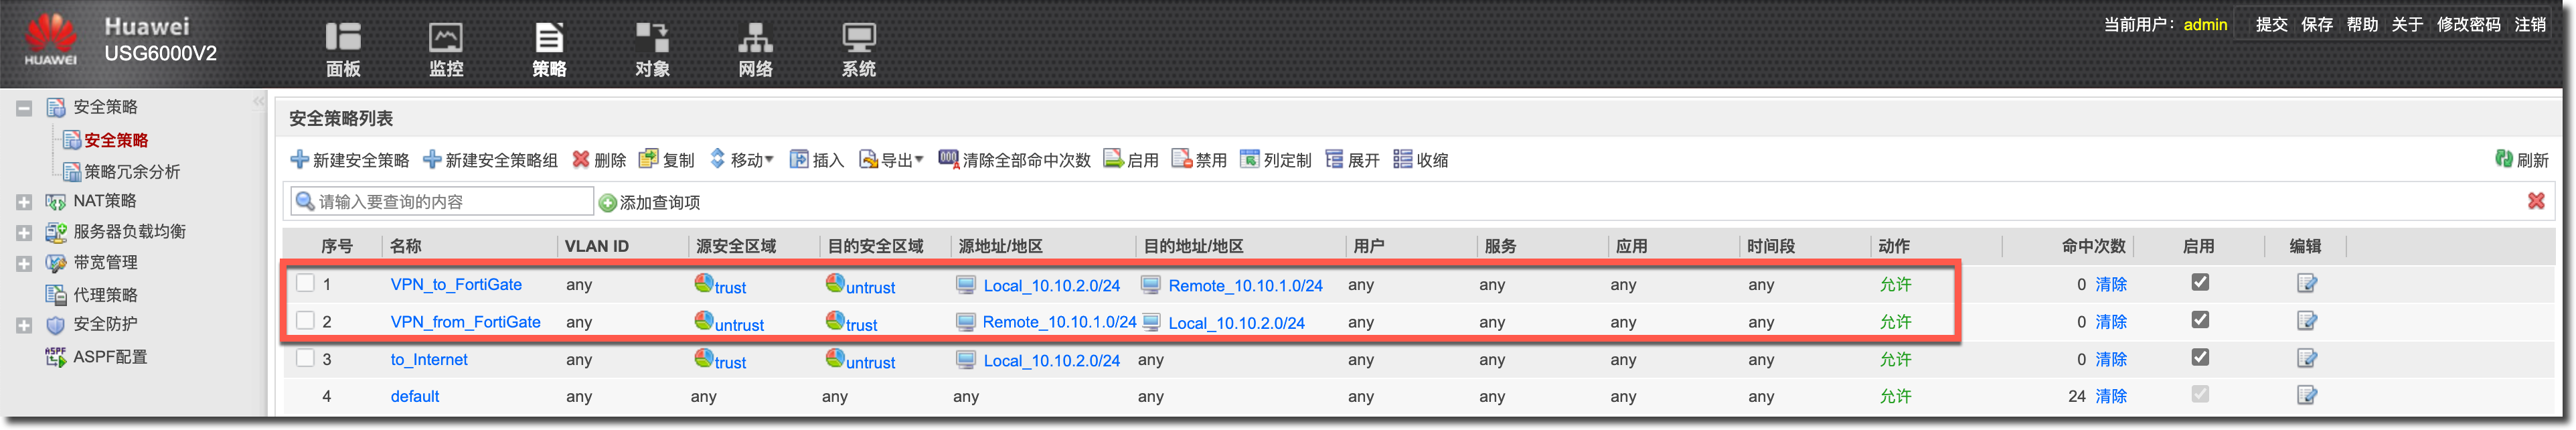The image size is (2576, 430).
Task: Click the 添加查询项 green plus icon
Action: tap(607, 203)
